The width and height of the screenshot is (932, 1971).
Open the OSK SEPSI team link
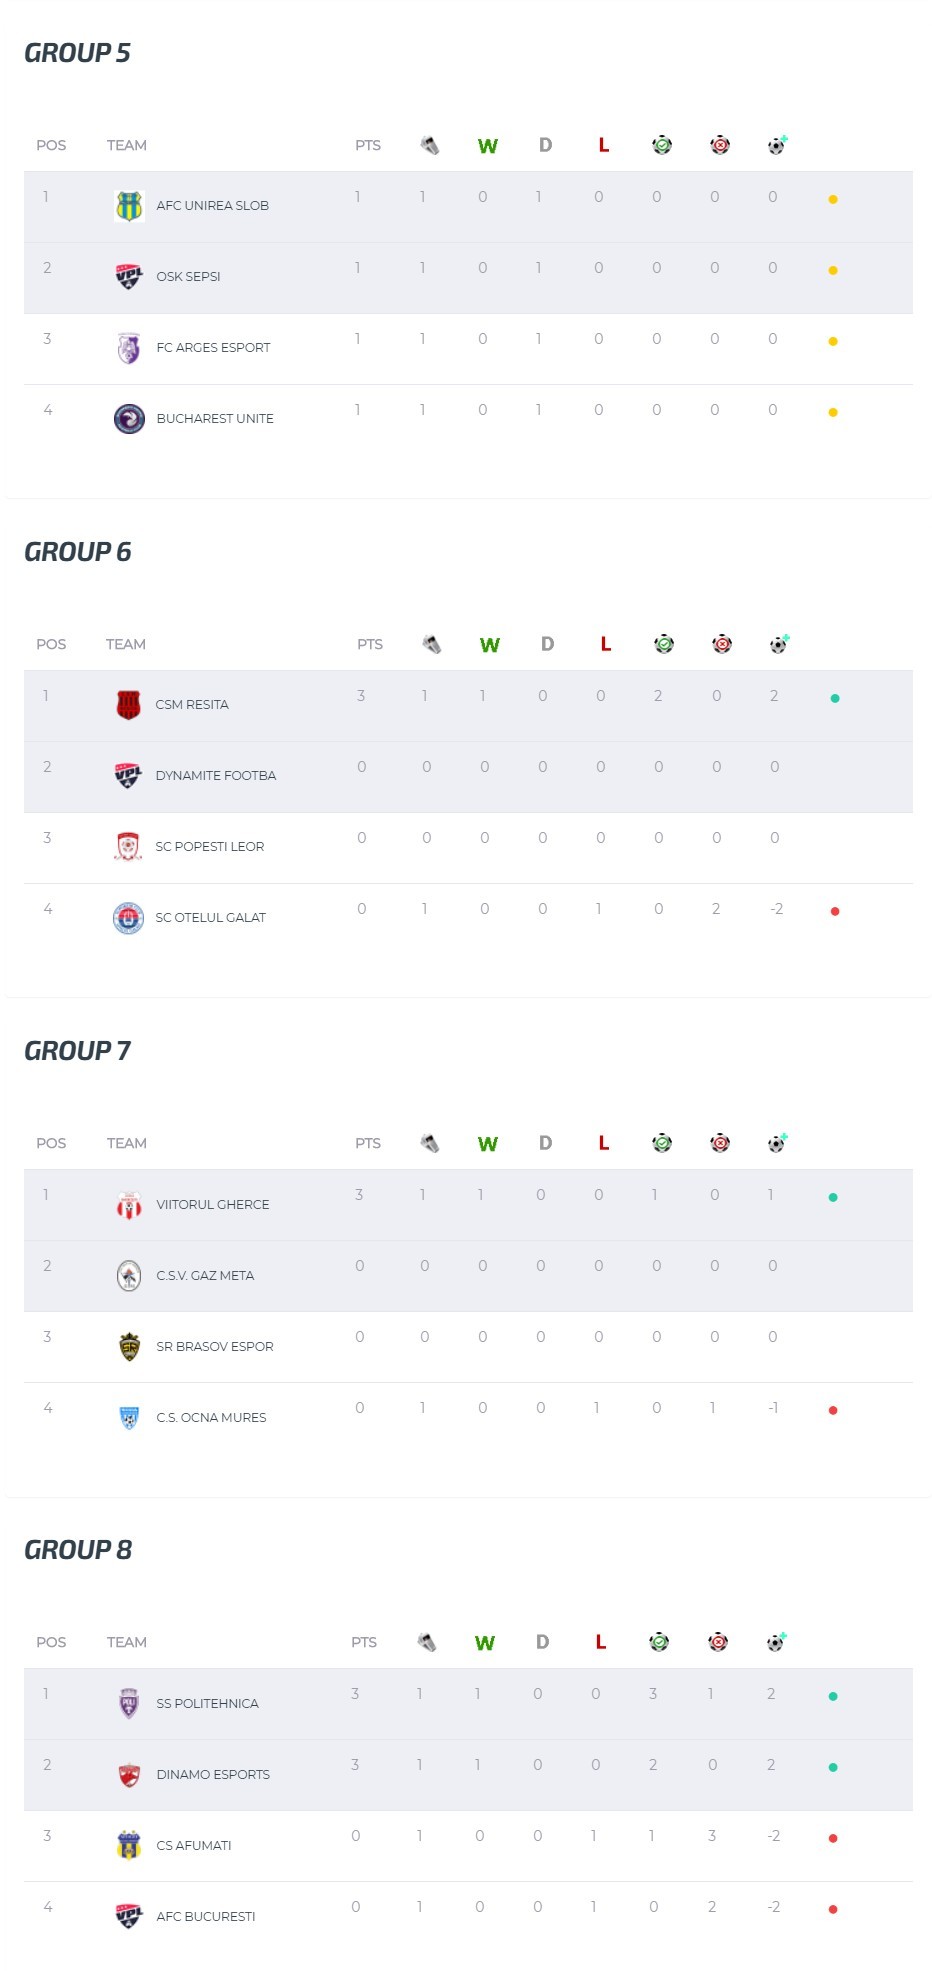coord(188,277)
